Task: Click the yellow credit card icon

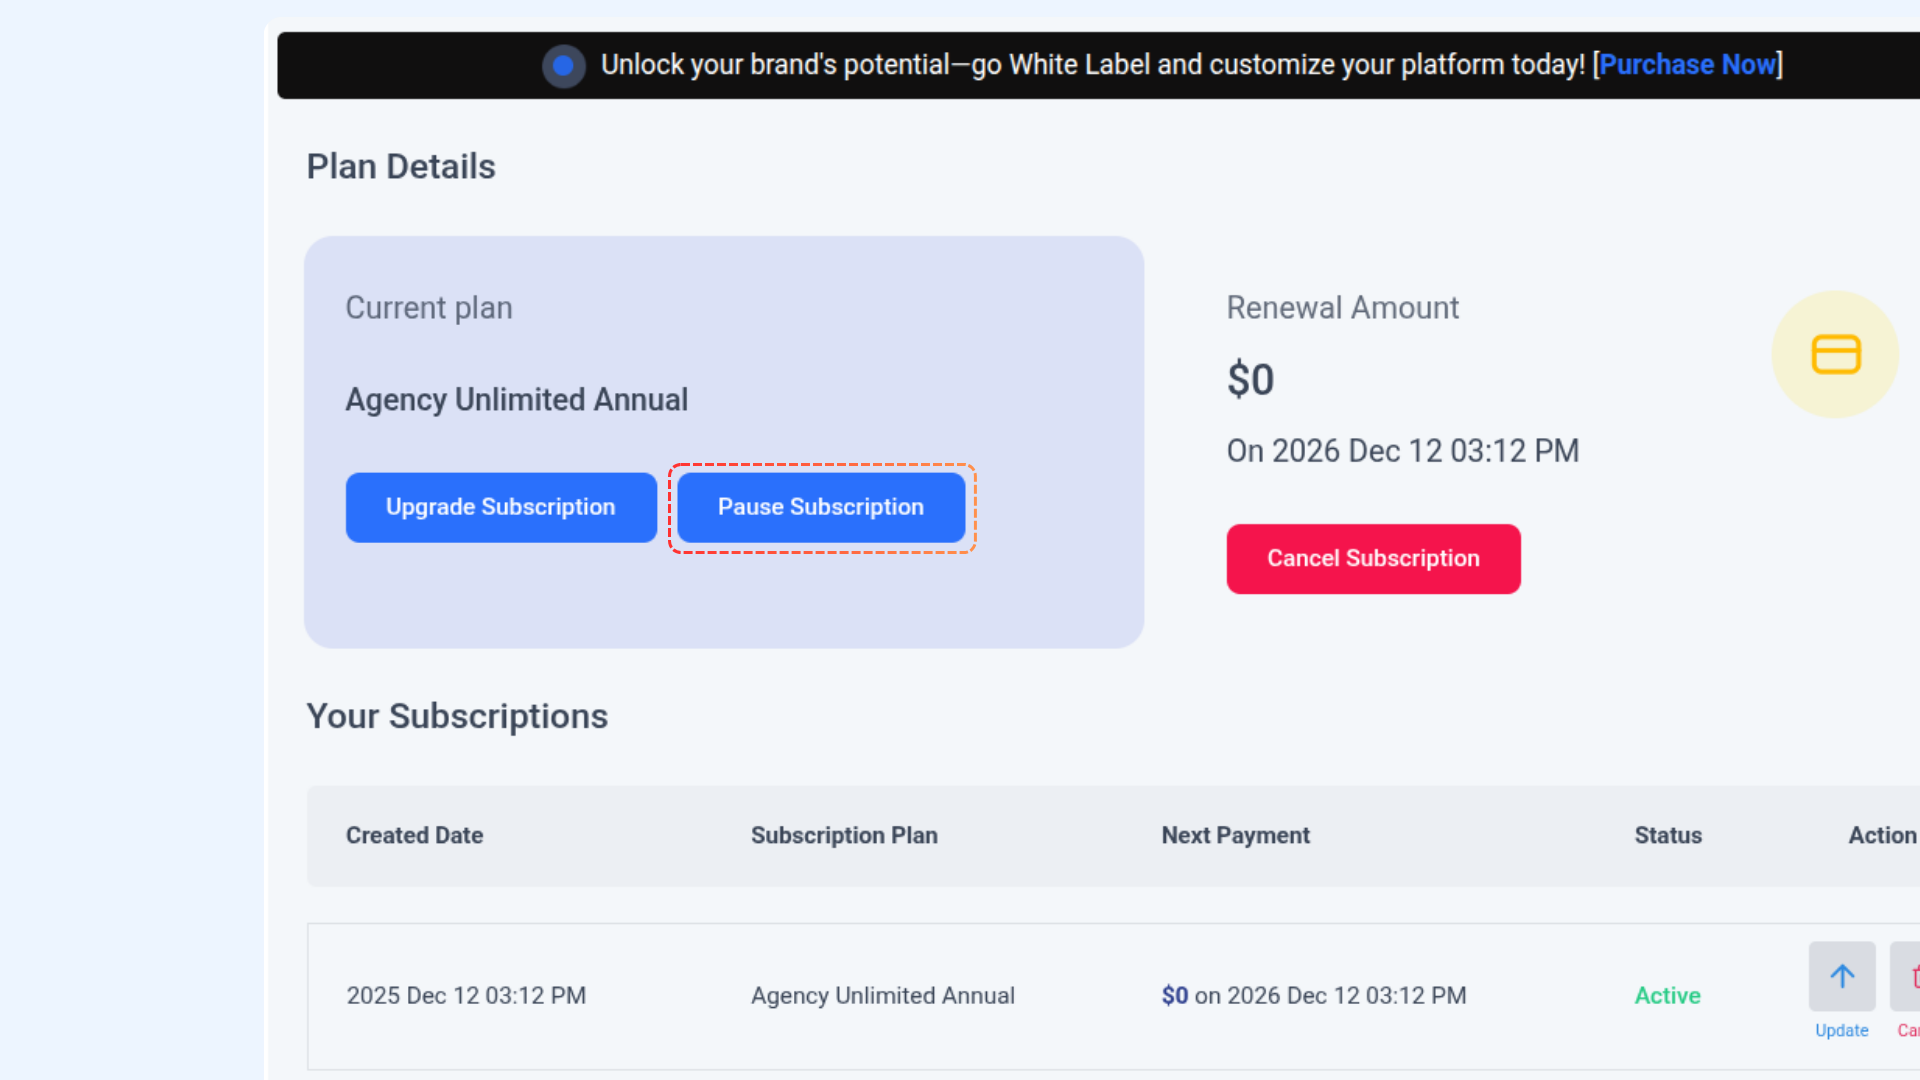Action: coord(1835,355)
